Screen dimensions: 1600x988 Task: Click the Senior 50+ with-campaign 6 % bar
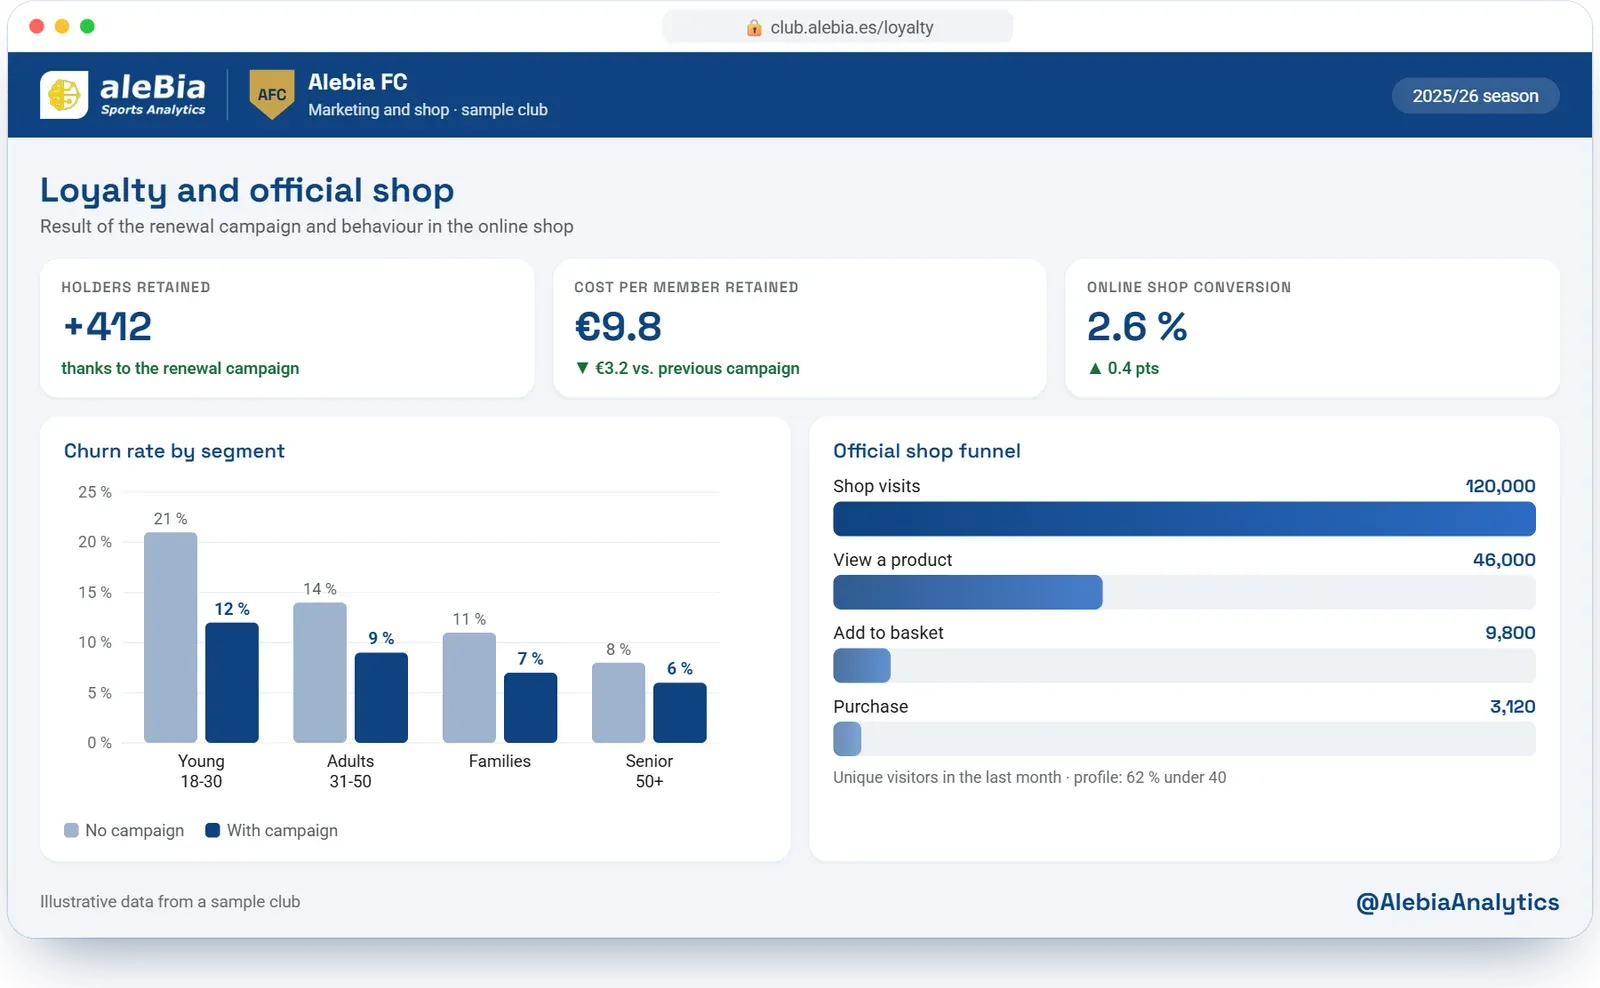[680, 713]
